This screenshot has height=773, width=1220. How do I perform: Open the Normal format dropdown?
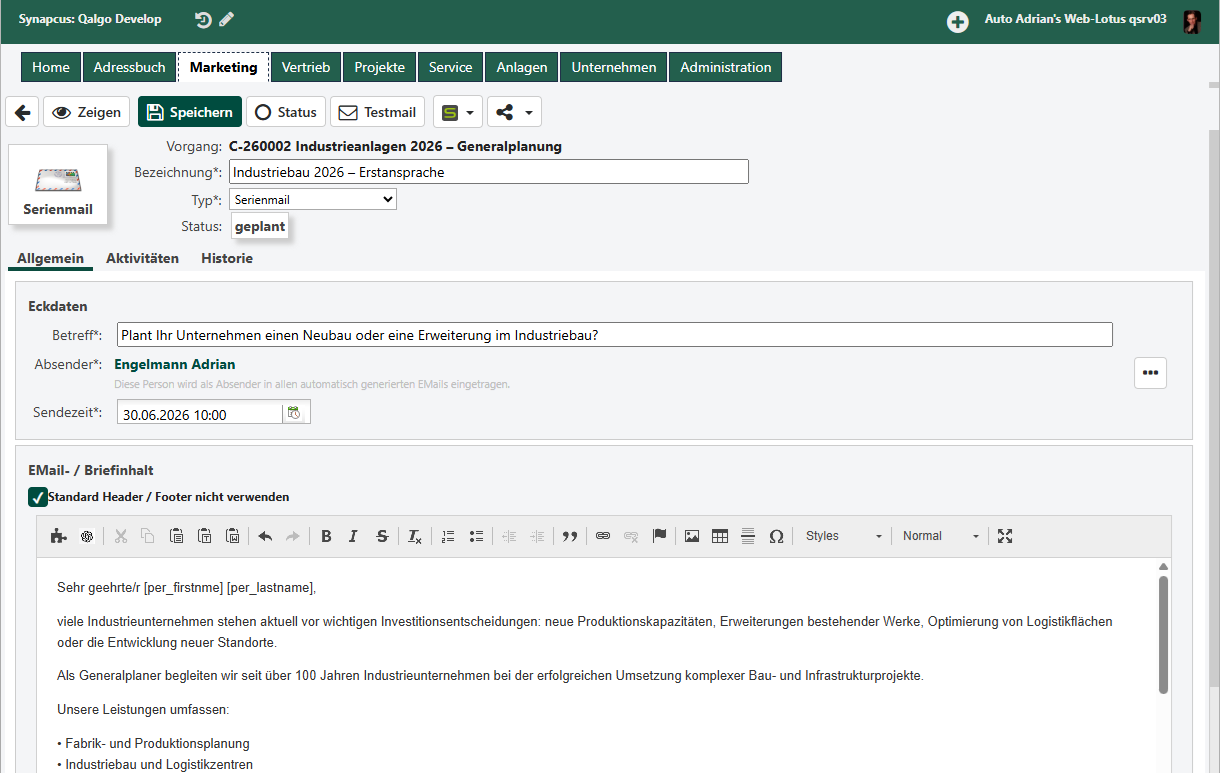(941, 536)
